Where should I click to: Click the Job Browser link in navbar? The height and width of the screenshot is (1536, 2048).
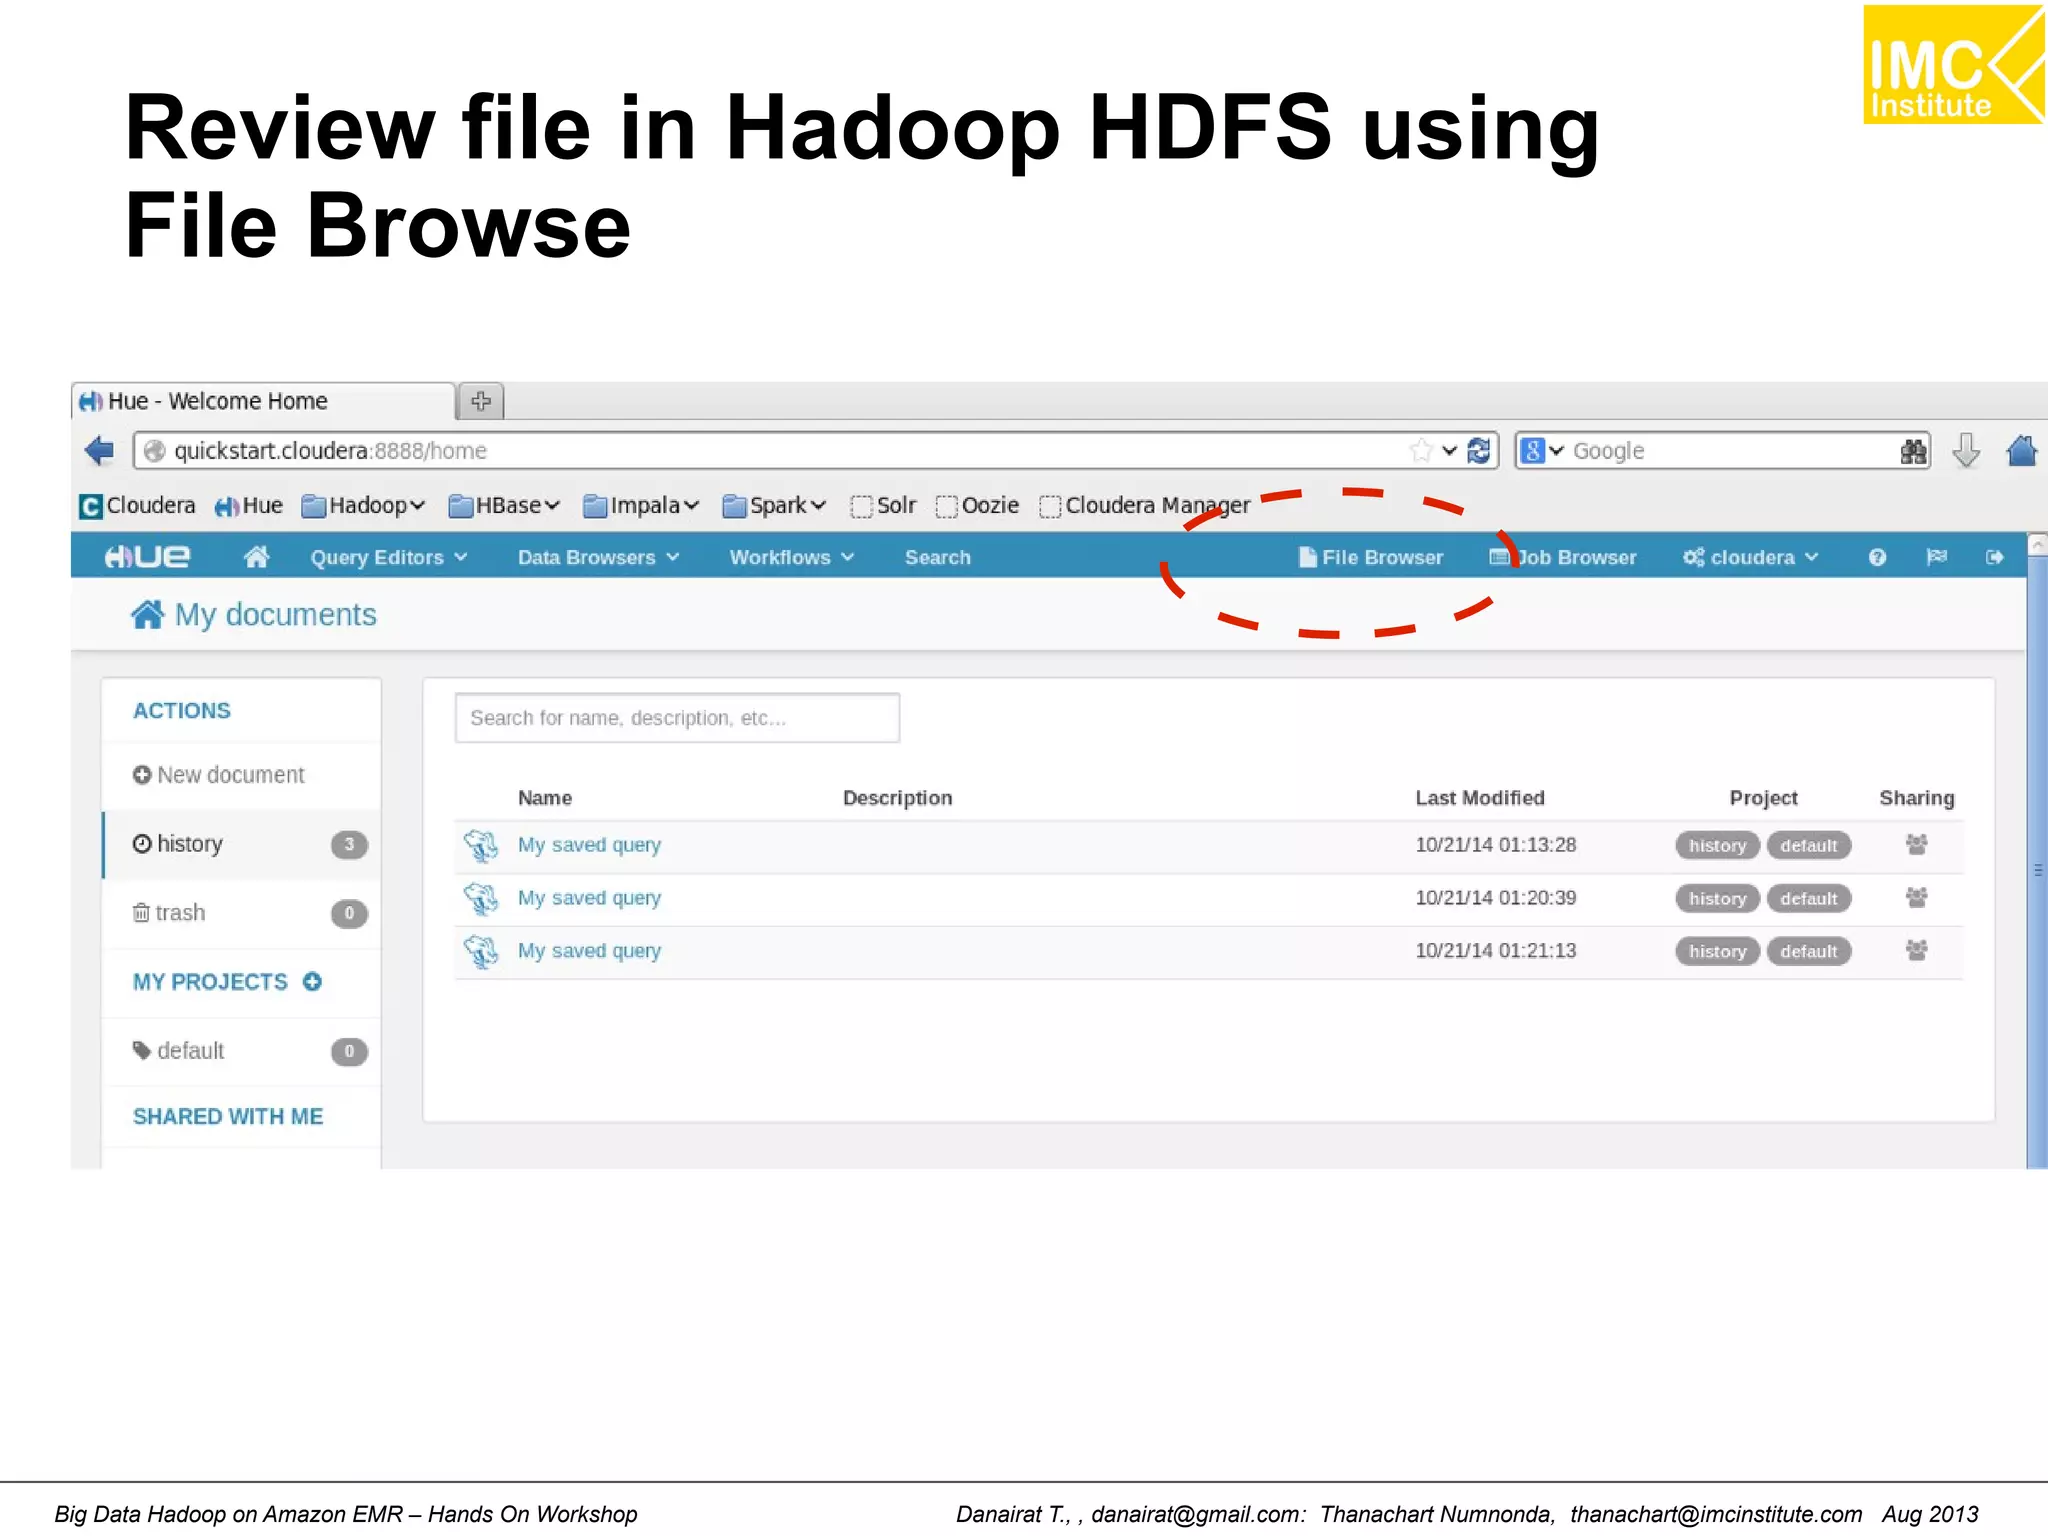pyautogui.click(x=1563, y=557)
